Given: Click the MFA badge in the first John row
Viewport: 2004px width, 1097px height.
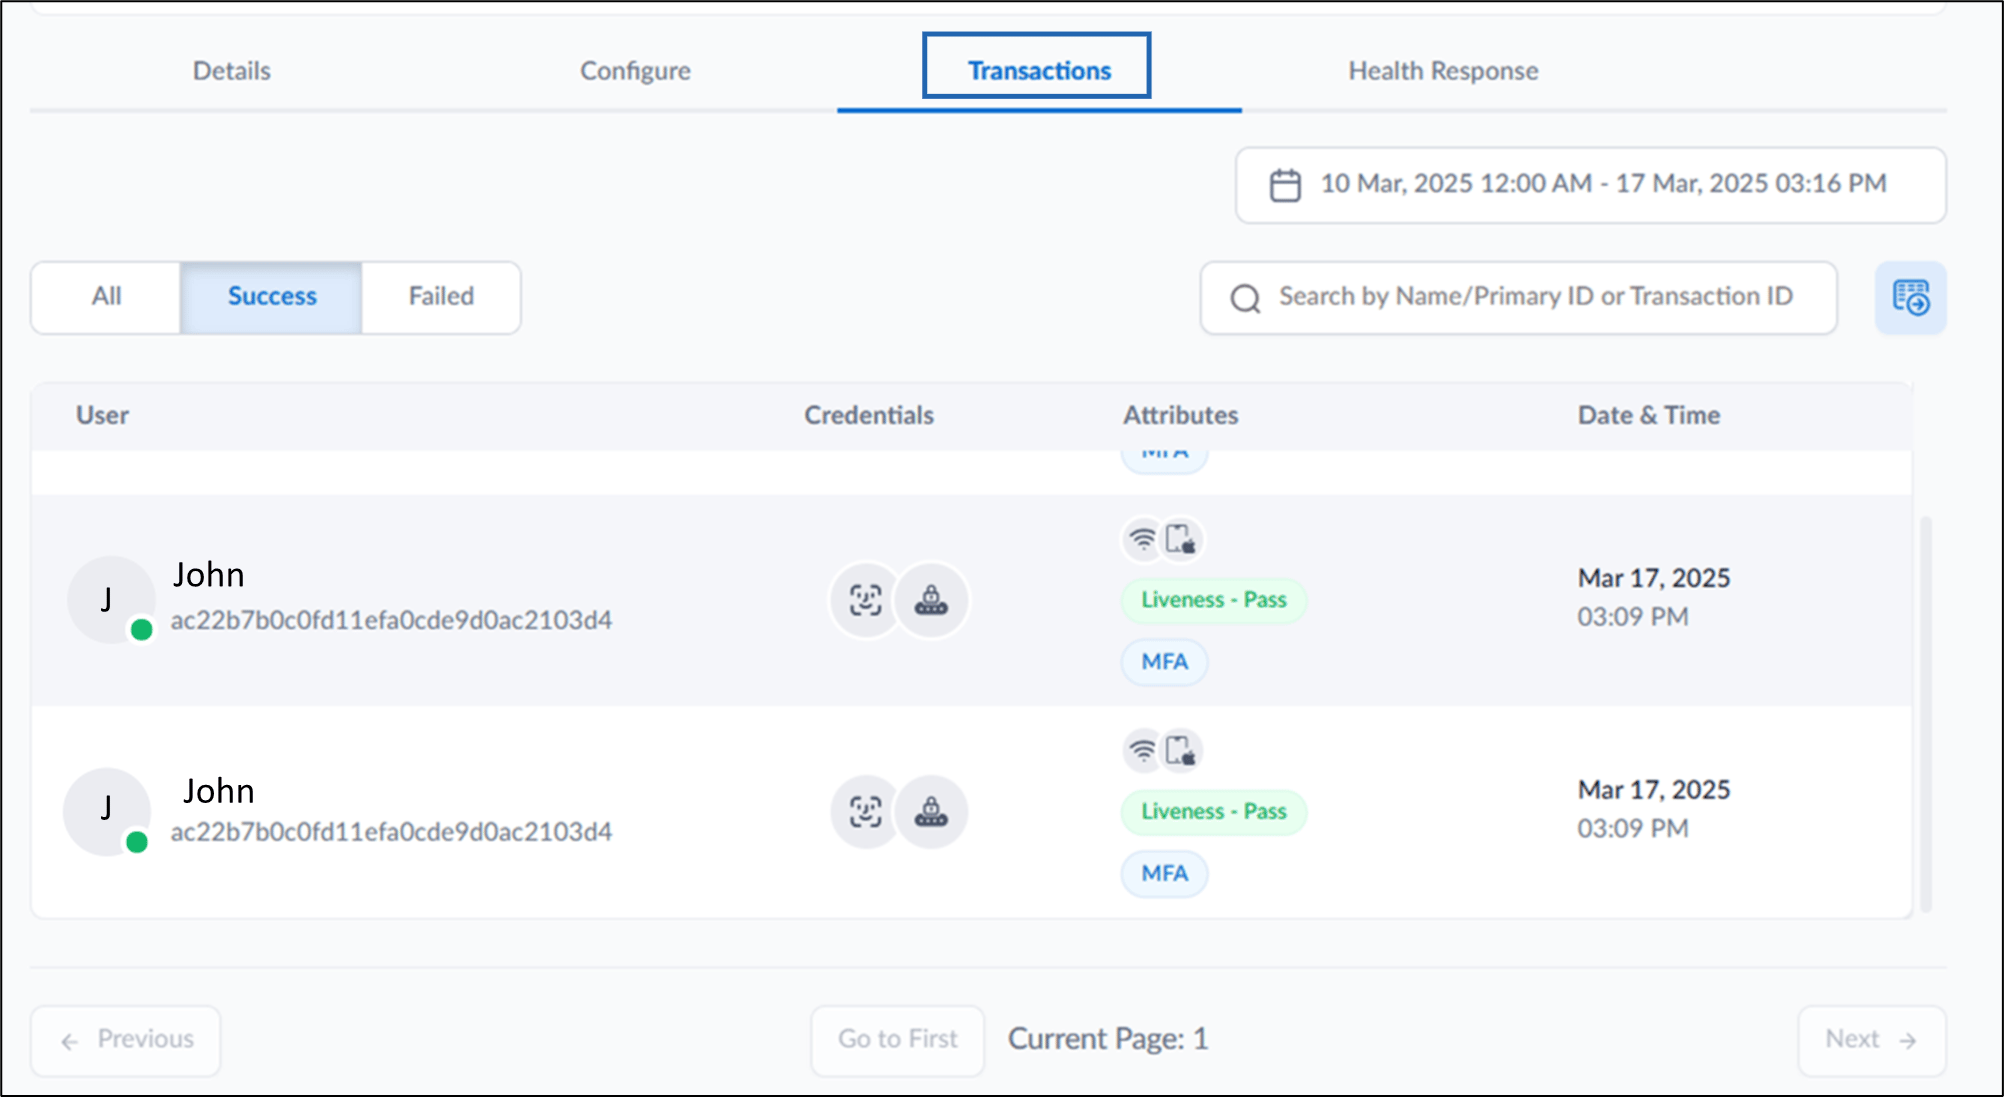Looking at the screenshot, I should coord(1165,662).
